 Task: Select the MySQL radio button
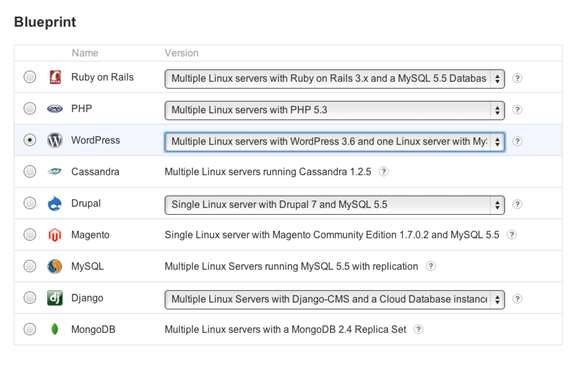pos(30,266)
